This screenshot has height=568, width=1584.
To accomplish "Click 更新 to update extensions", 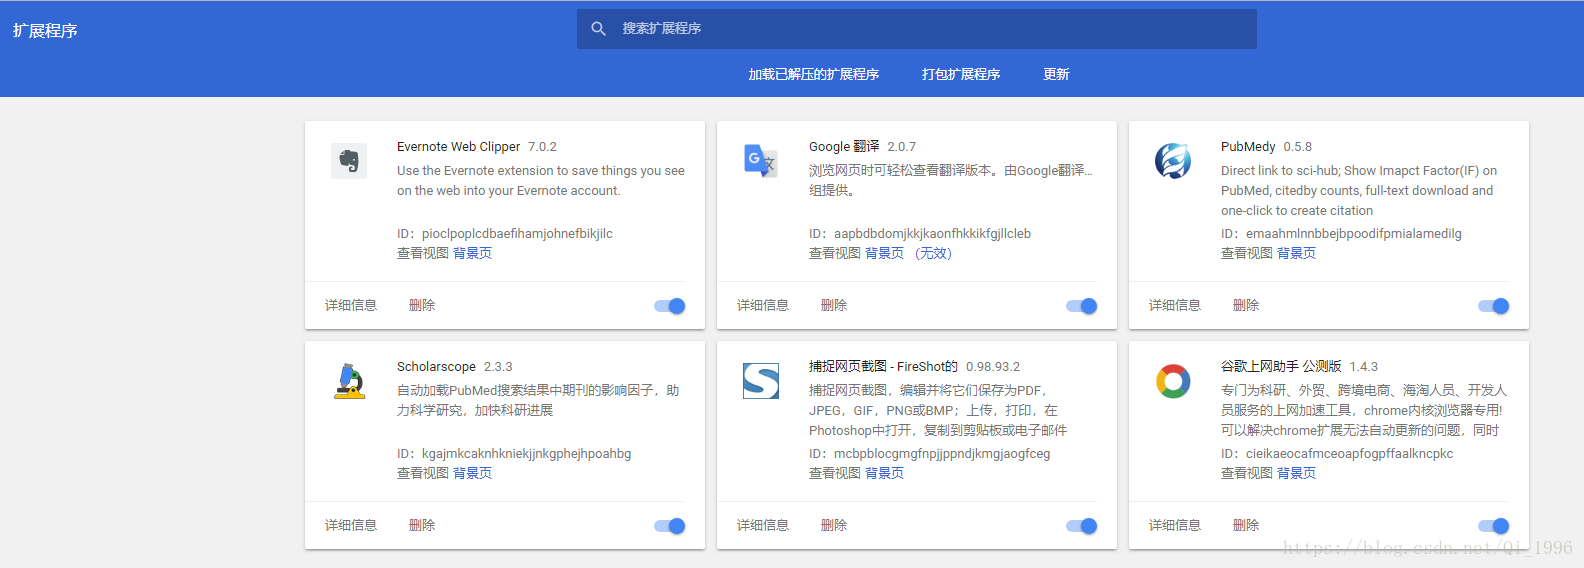I will pyautogui.click(x=1056, y=74).
